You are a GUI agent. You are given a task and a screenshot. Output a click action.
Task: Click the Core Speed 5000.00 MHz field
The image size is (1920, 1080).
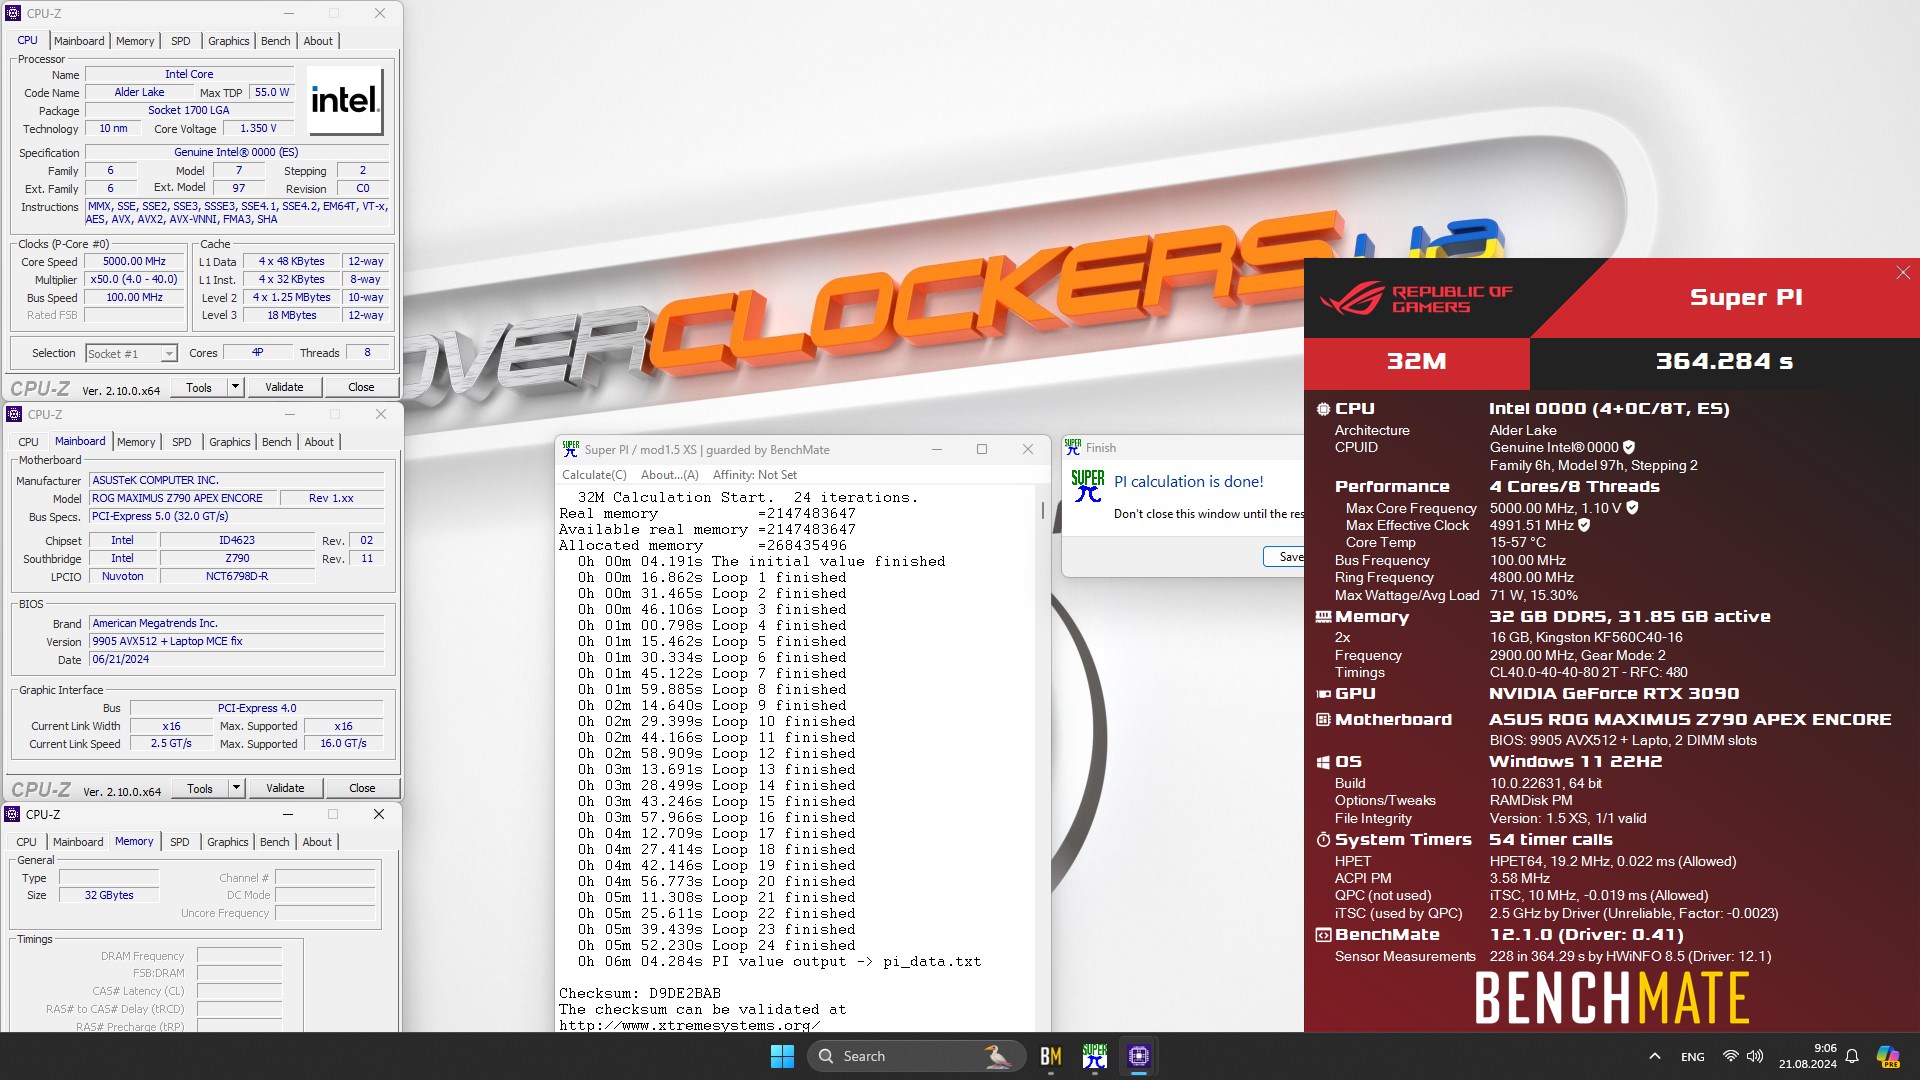pos(135,262)
